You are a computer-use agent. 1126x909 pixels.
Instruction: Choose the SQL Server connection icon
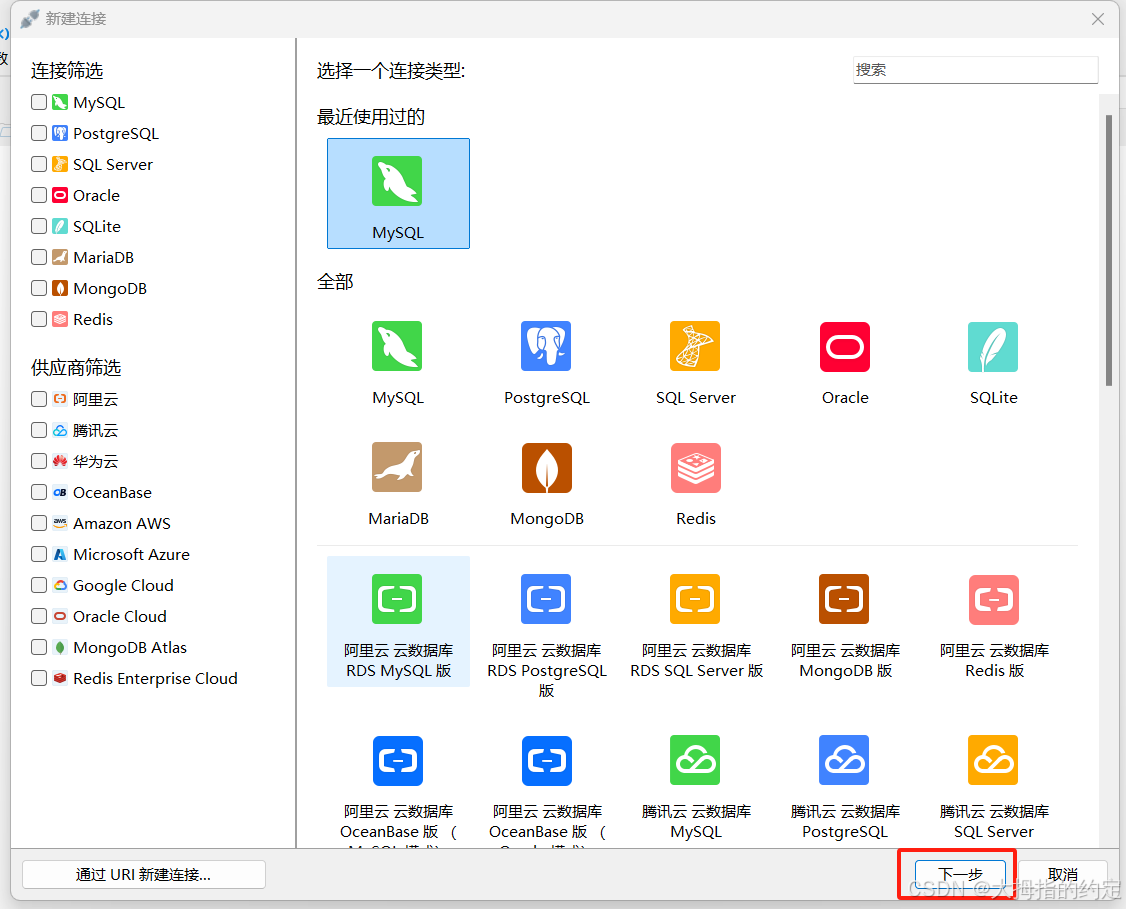coord(695,346)
